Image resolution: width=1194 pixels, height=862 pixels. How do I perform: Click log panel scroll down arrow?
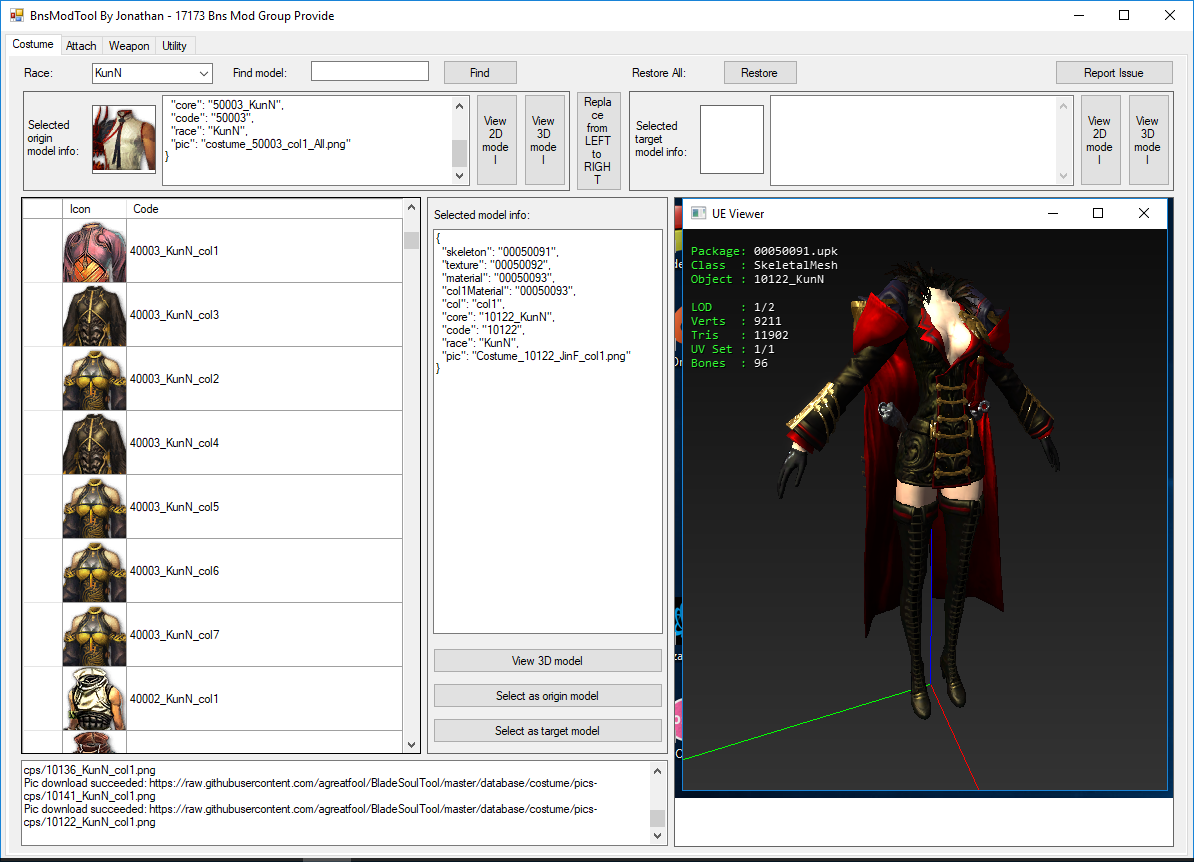pos(658,835)
